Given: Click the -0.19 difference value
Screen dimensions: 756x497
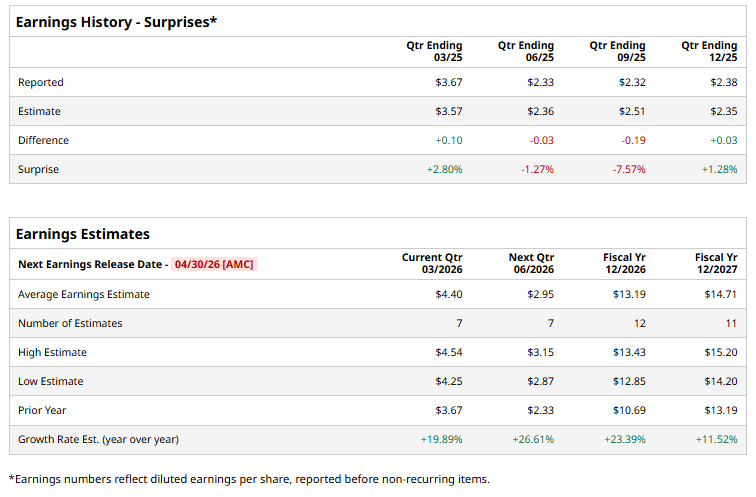Looking at the screenshot, I should (x=632, y=140).
